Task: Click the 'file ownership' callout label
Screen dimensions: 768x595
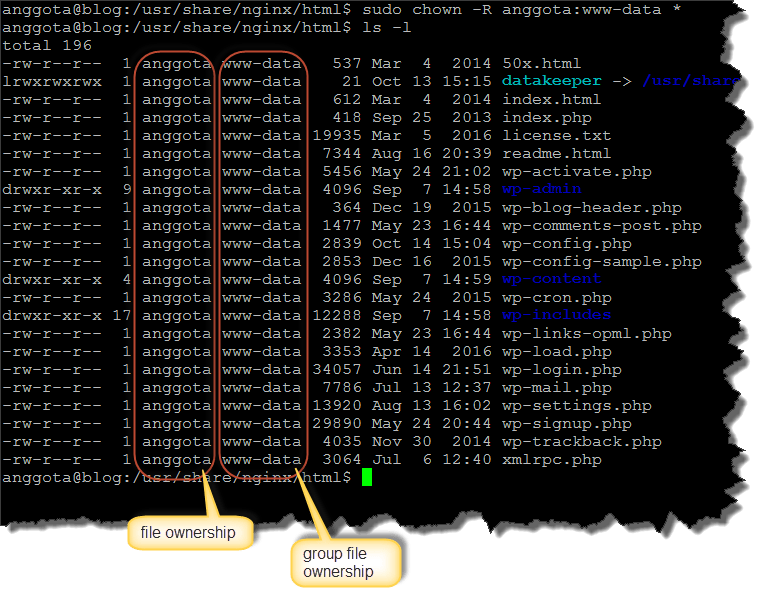Action: pyautogui.click(x=189, y=533)
